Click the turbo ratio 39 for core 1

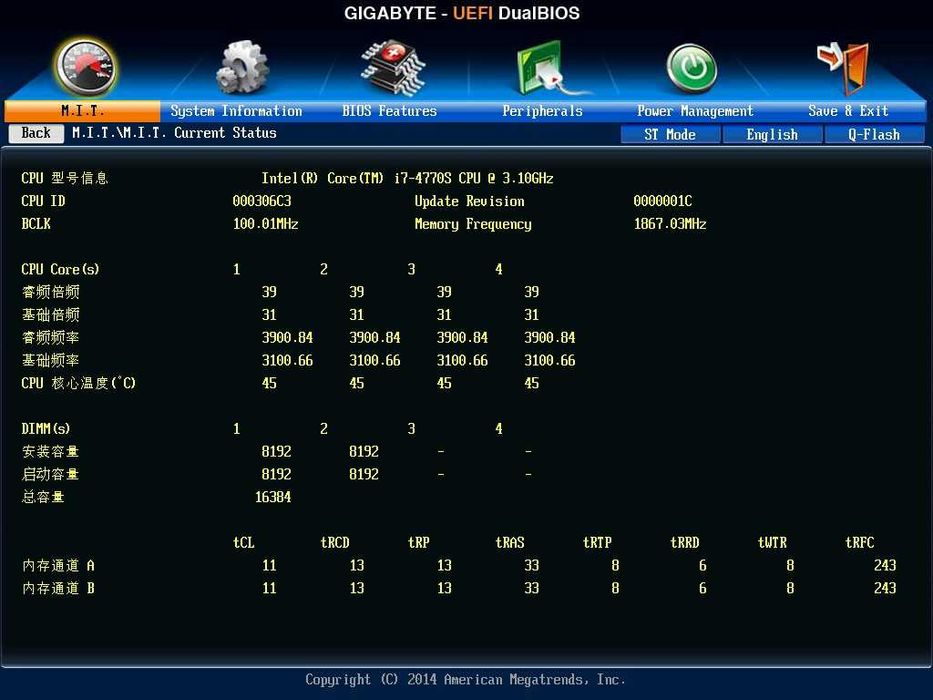[269, 292]
